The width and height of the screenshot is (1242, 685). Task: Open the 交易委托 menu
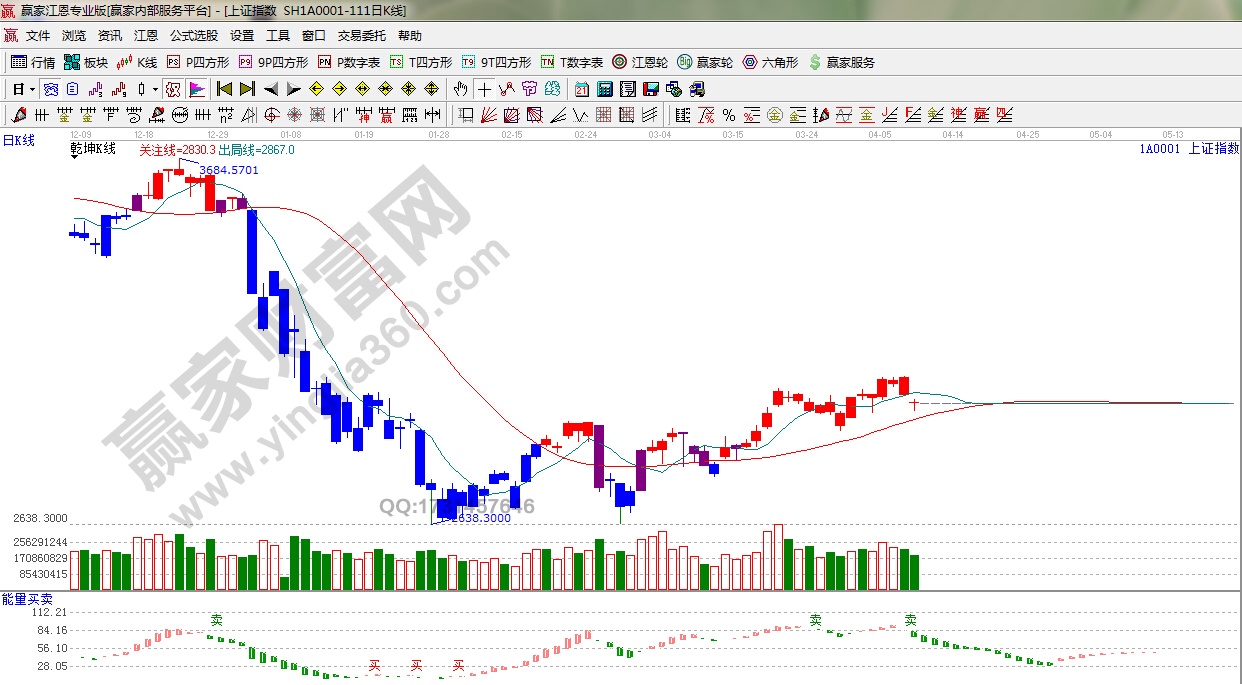[x=361, y=36]
